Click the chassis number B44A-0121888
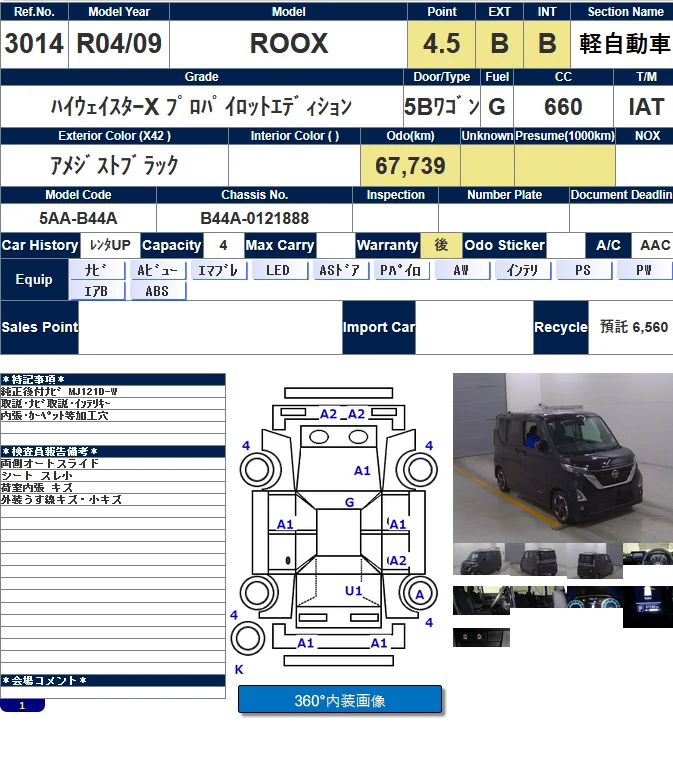This screenshot has width=673, height=784. coord(254,218)
